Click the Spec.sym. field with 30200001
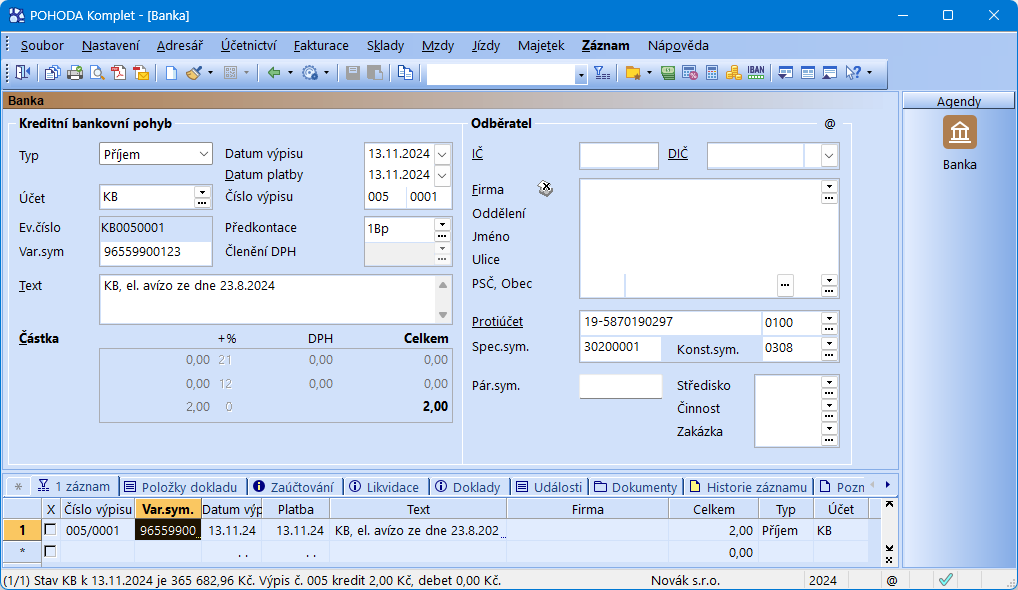This screenshot has height=590, width=1018. coord(620,347)
